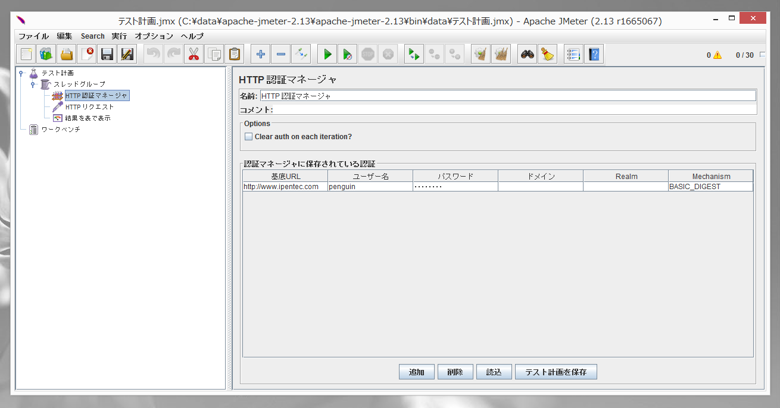Click the Realm column header
This screenshot has height=408, width=780.
coord(626,176)
